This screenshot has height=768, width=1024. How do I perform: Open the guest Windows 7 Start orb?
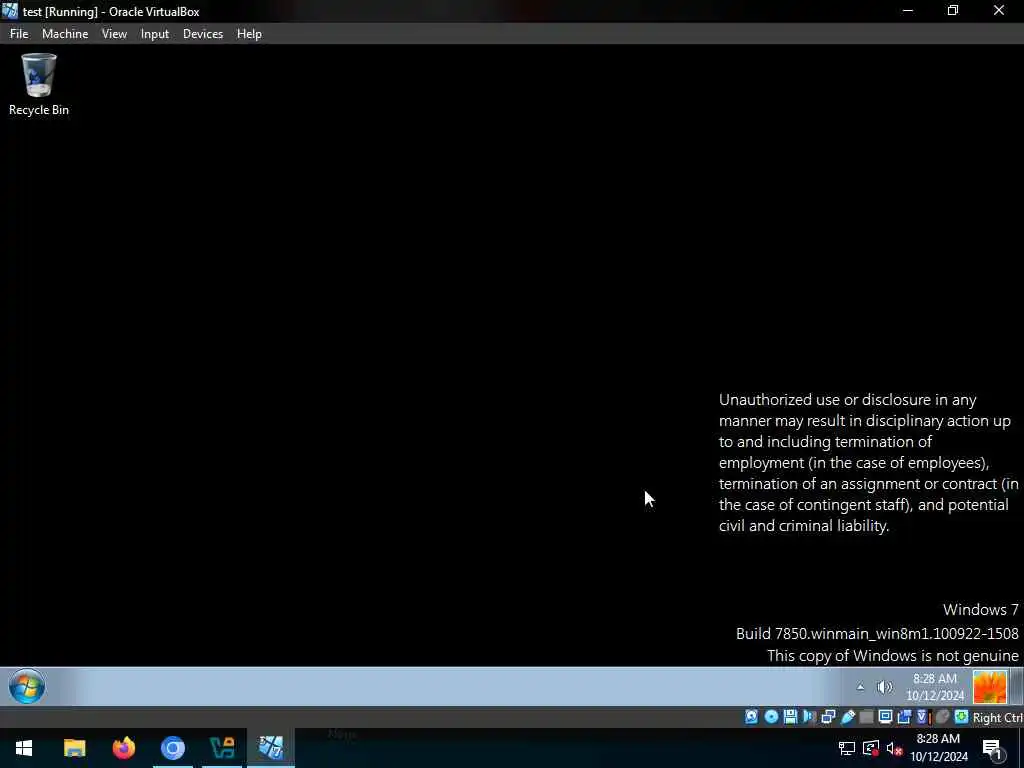pos(27,686)
